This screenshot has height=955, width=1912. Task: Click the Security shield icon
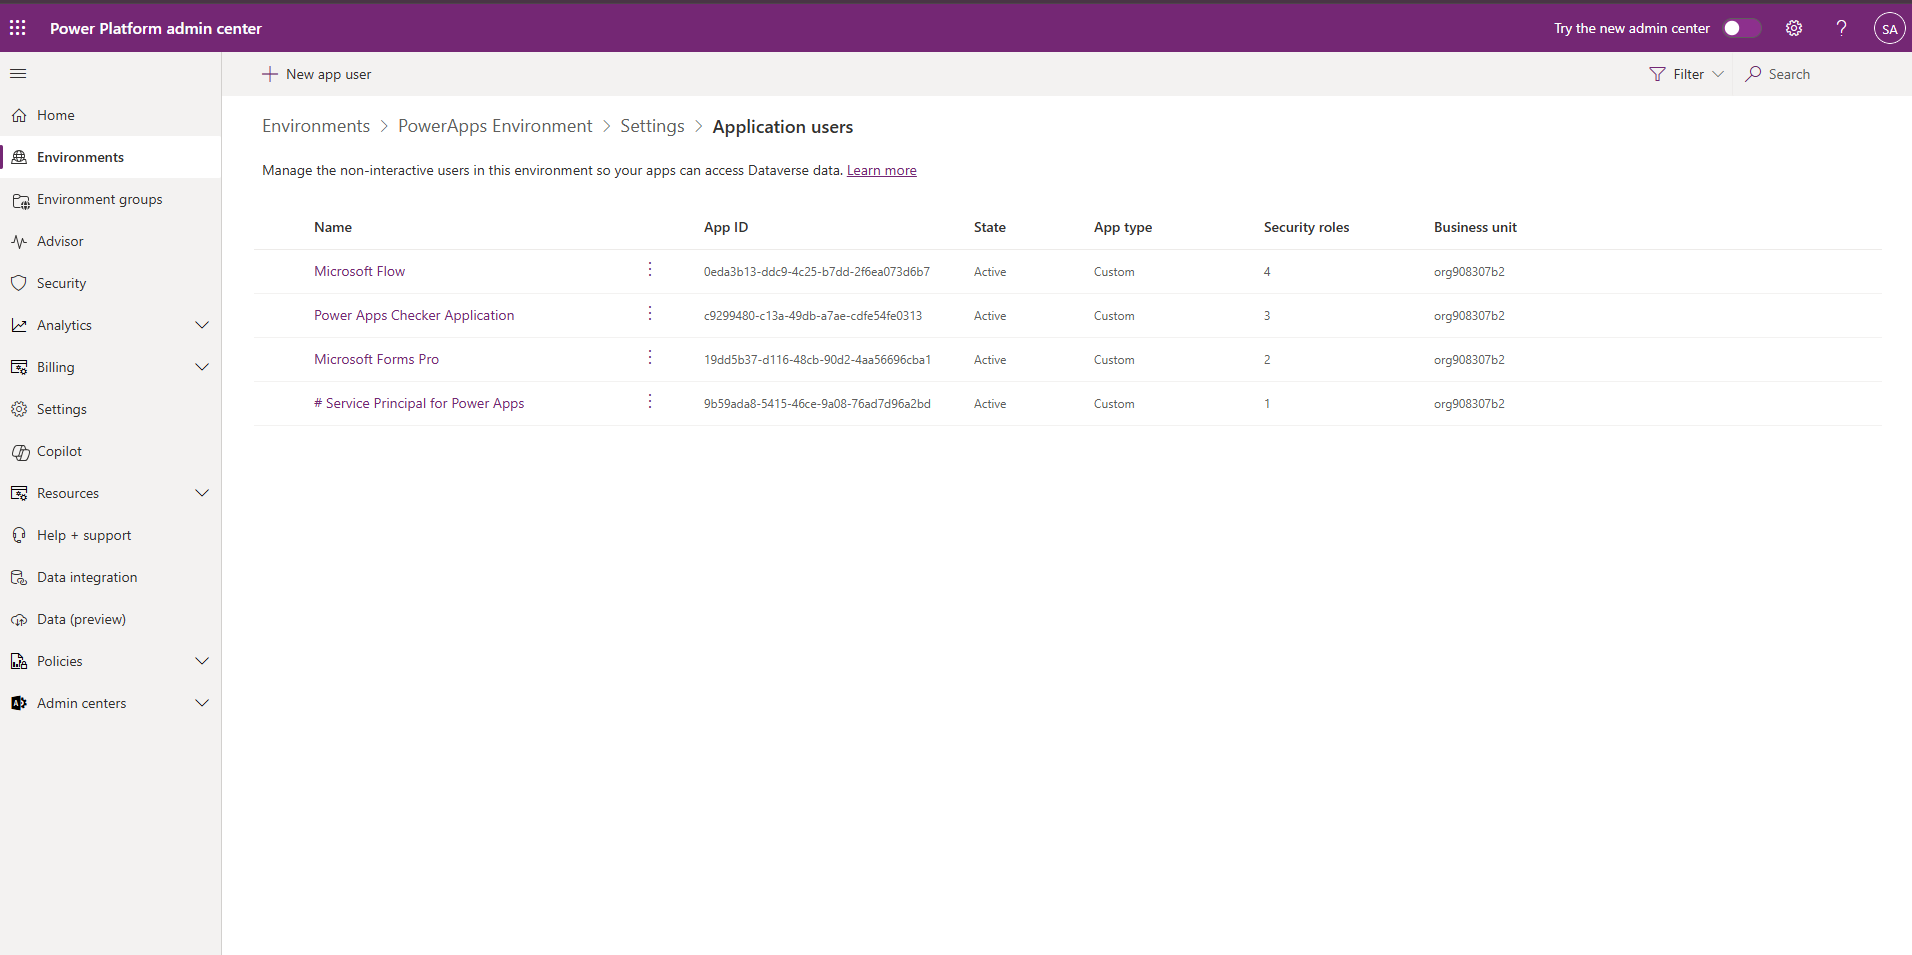point(19,284)
